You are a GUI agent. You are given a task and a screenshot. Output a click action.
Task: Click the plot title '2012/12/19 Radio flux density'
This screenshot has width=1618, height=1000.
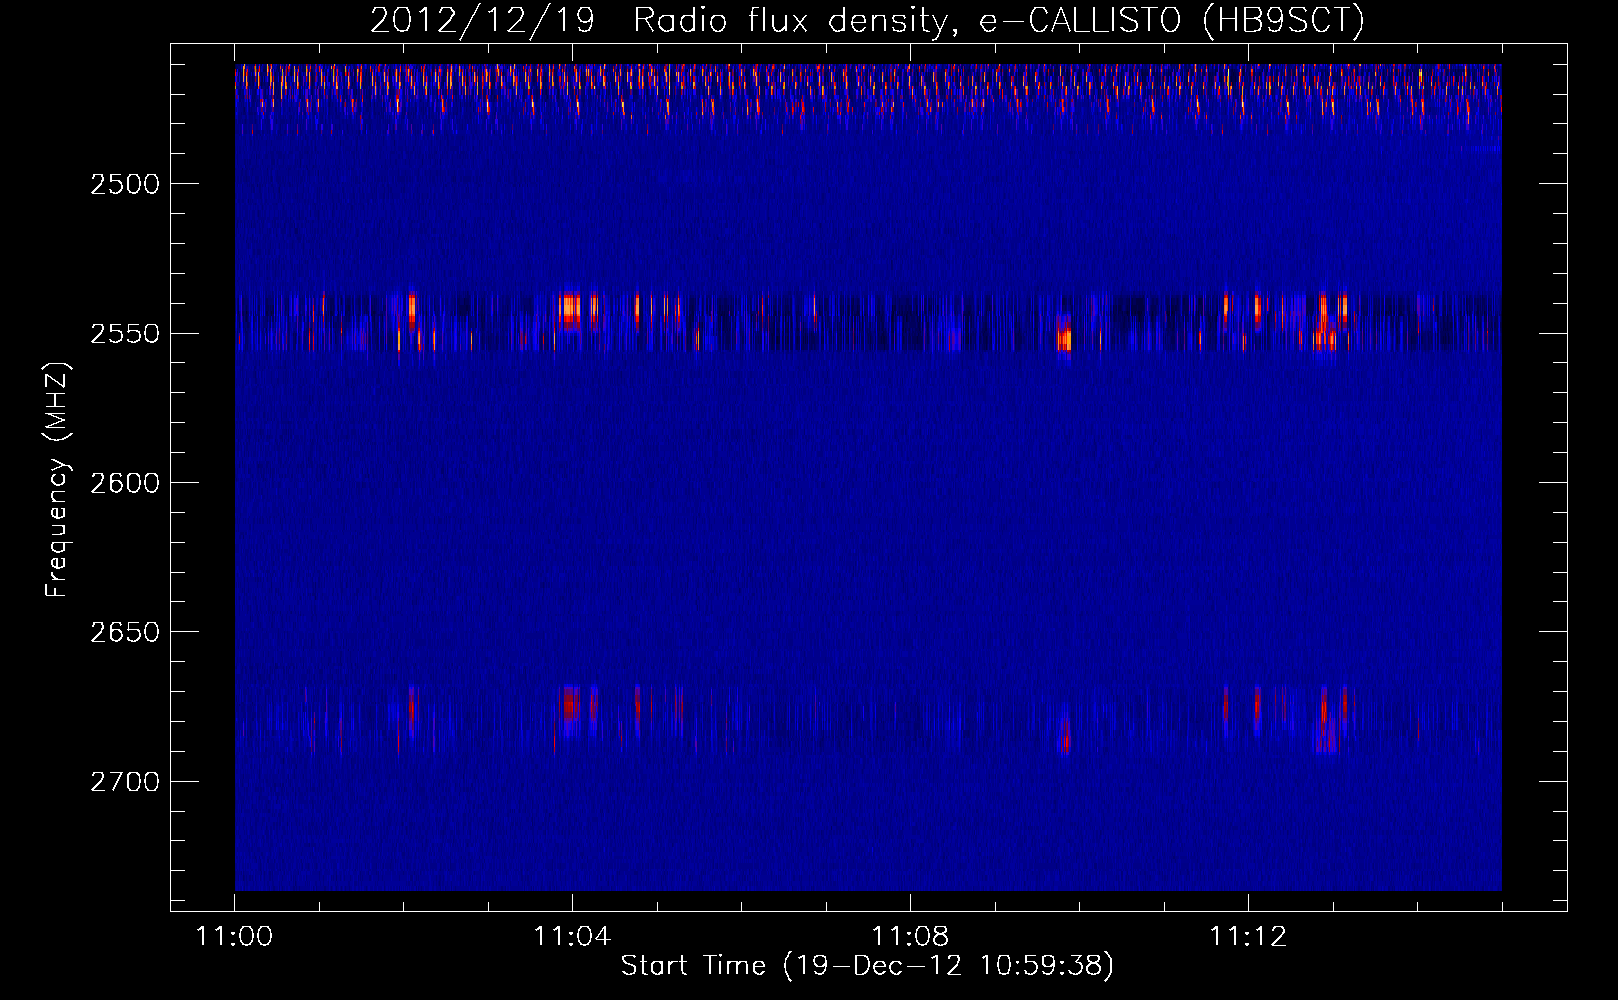point(658,21)
